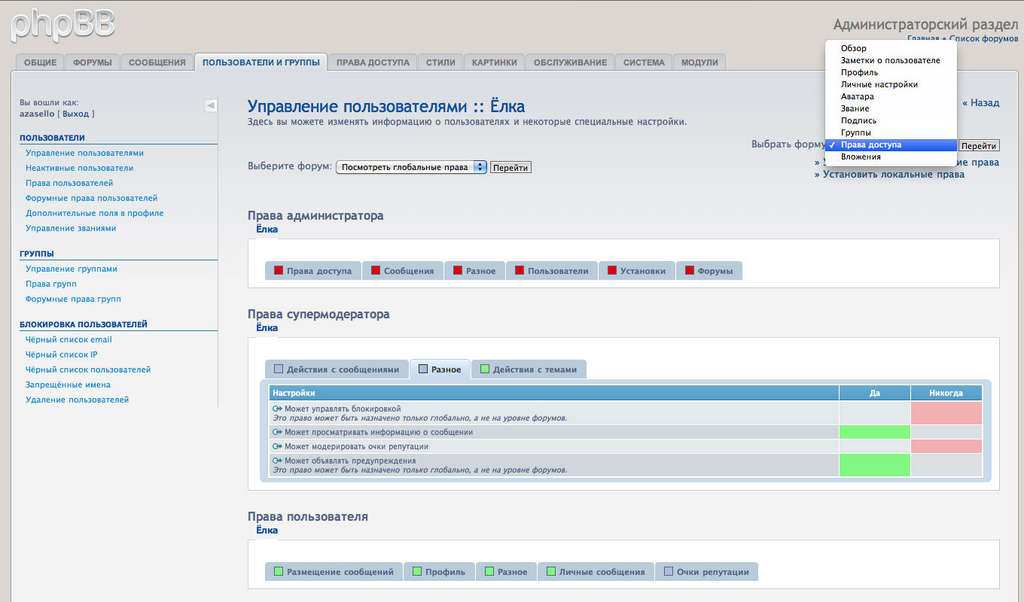The width and height of the screenshot is (1024, 602).
Task: Click the red square on «Права доступа» admin tab
Action: pos(278,271)
